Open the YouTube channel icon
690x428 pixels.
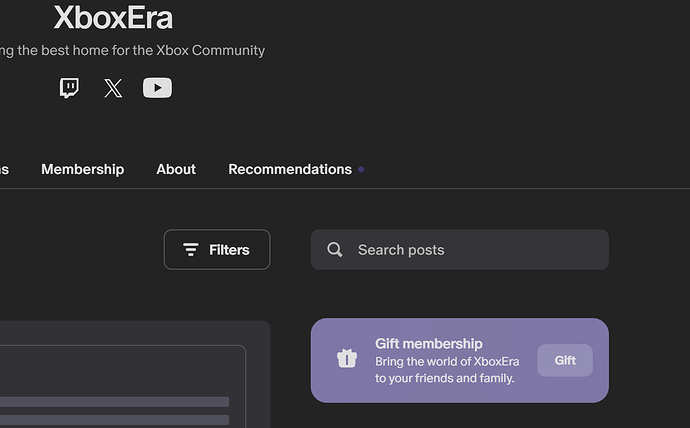tap(157, 88)
